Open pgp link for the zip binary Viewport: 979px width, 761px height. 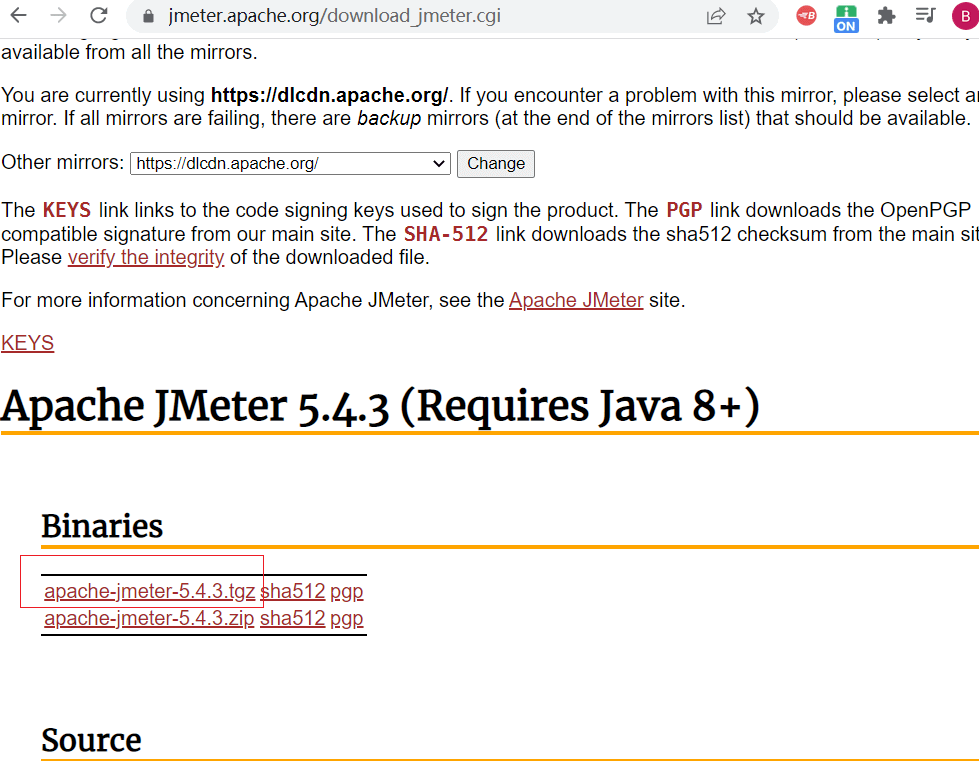pos(347,618)
